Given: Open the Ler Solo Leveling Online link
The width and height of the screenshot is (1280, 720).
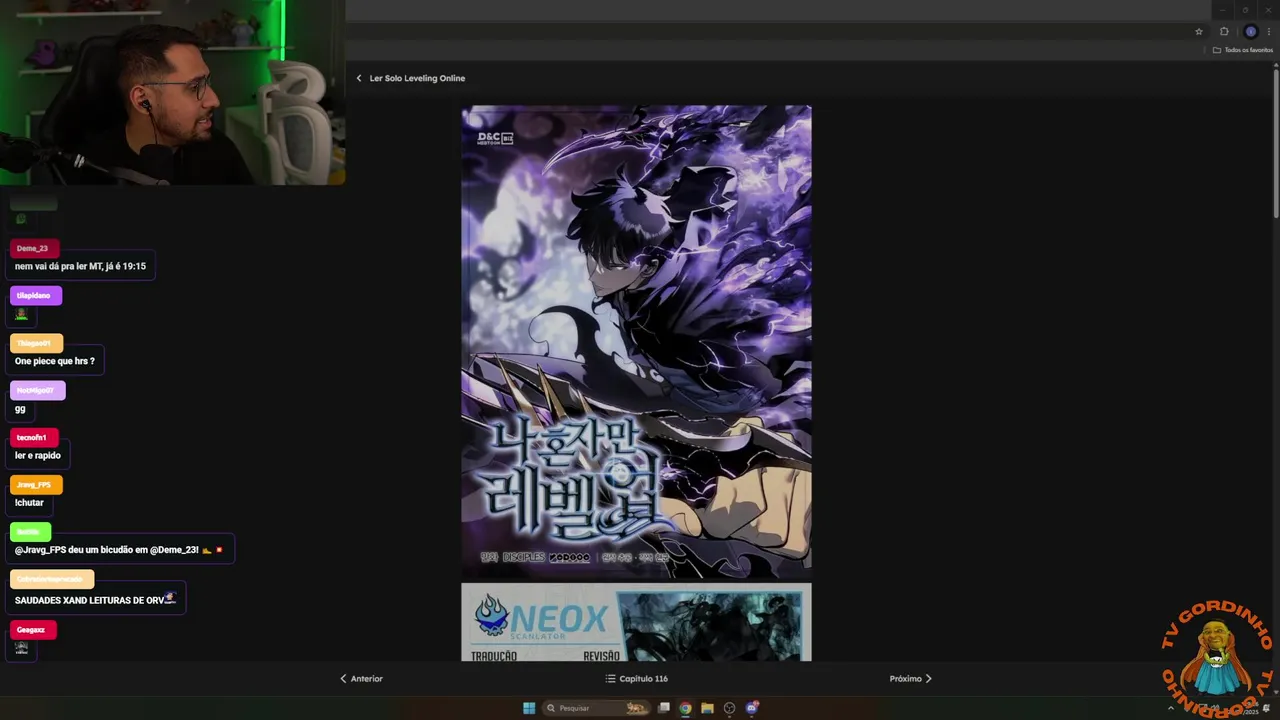Looking at the screenshot, I should pyautogui.click(x=417, y=78).
